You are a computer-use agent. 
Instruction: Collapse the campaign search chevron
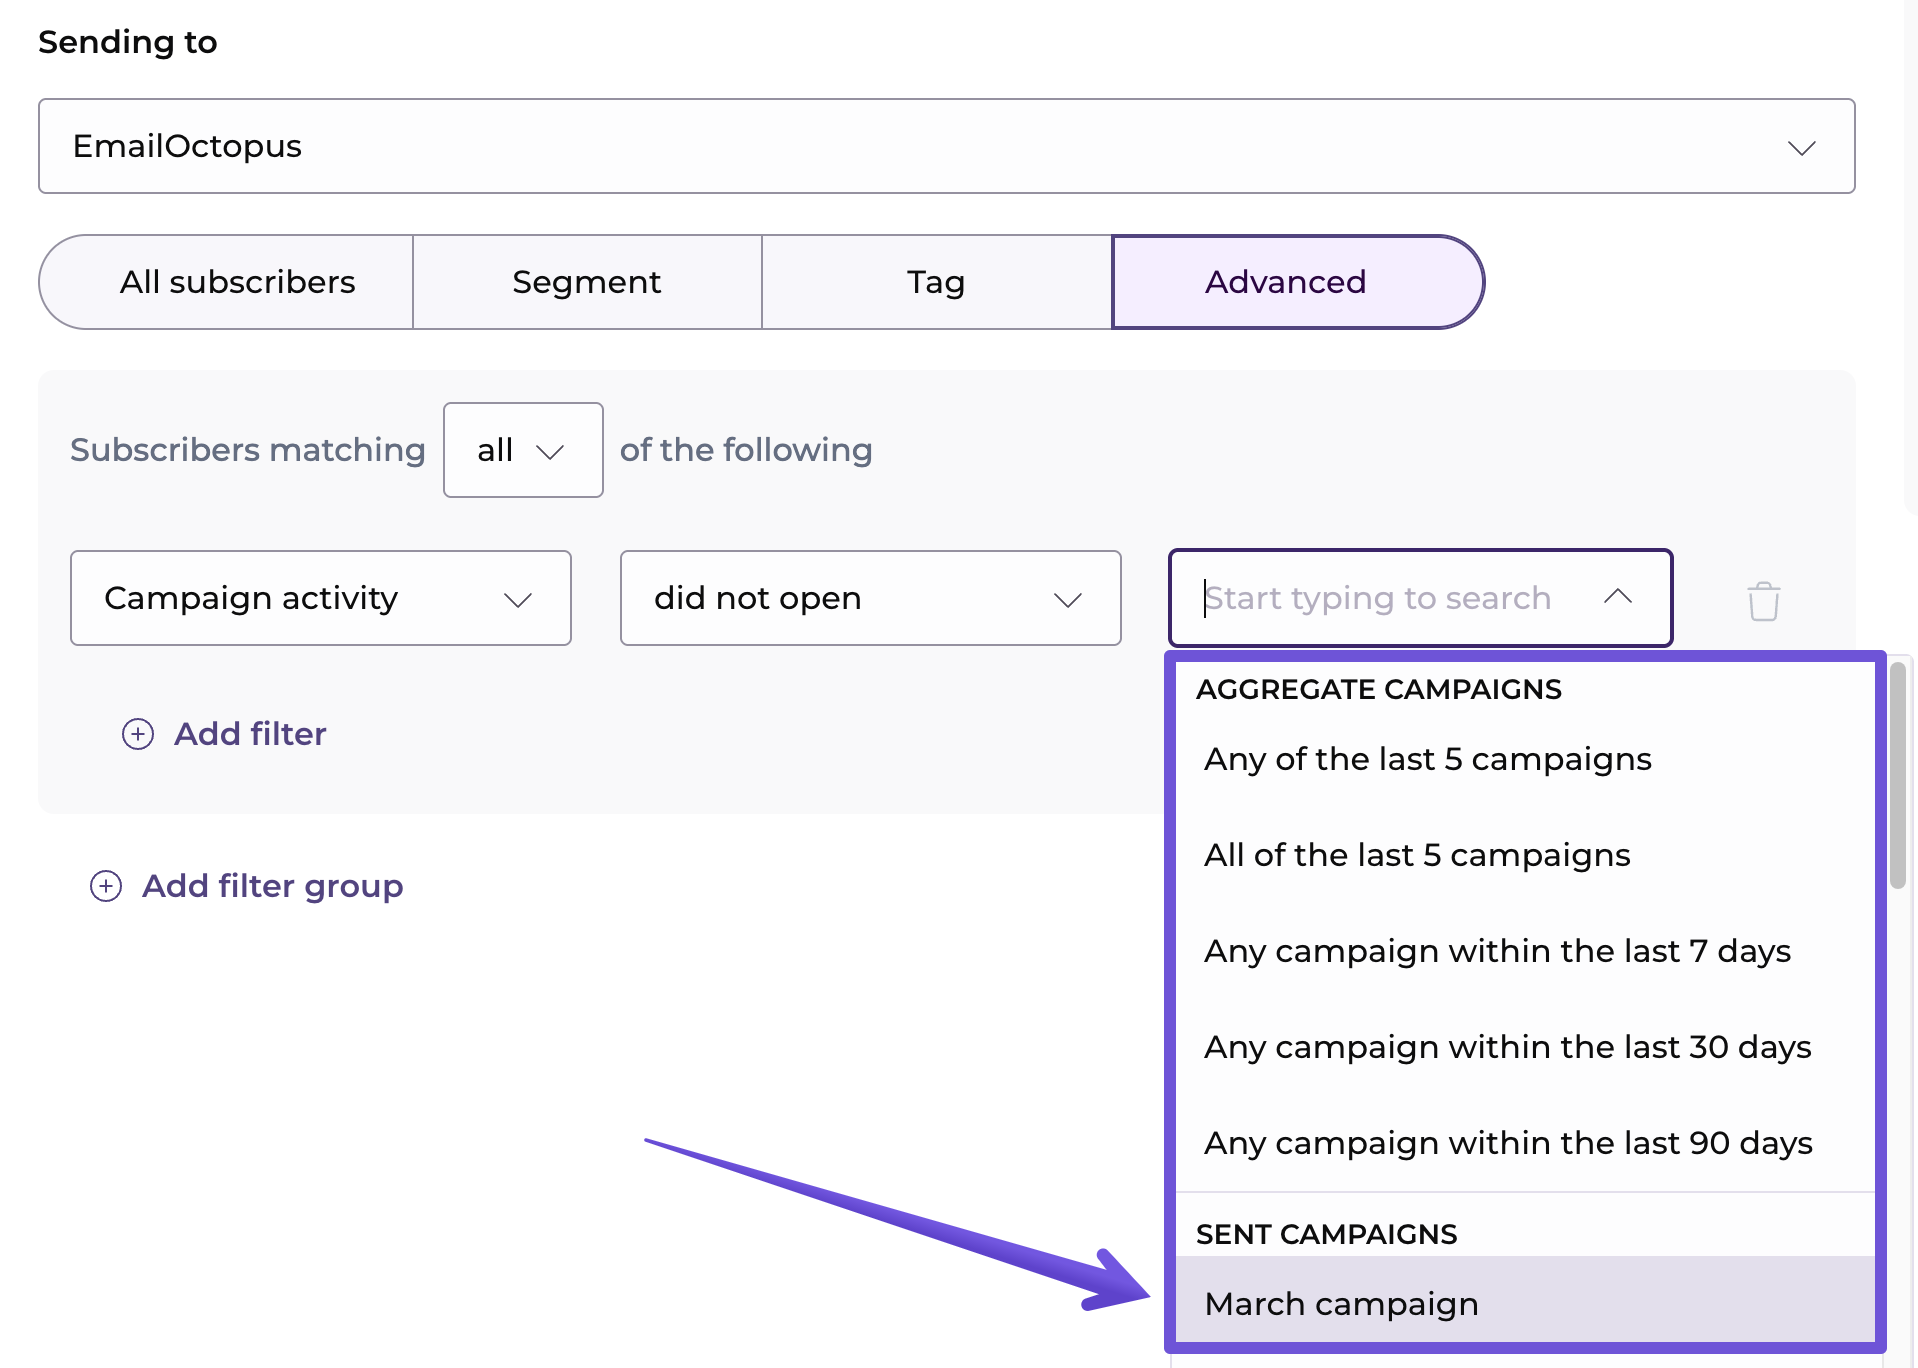1617,597
